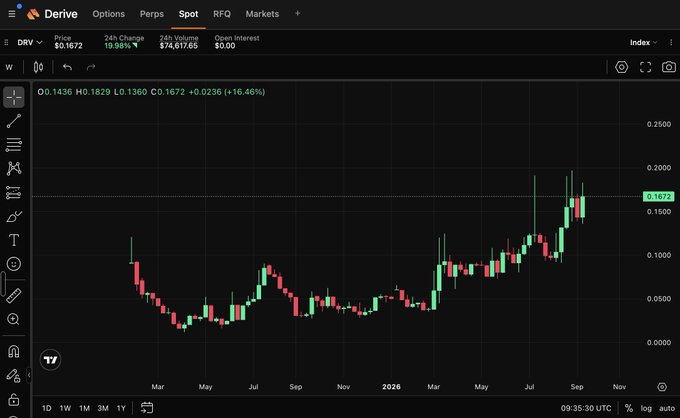Switch to the Perps tab
This screenshot has width=680, height=418.
152,14
